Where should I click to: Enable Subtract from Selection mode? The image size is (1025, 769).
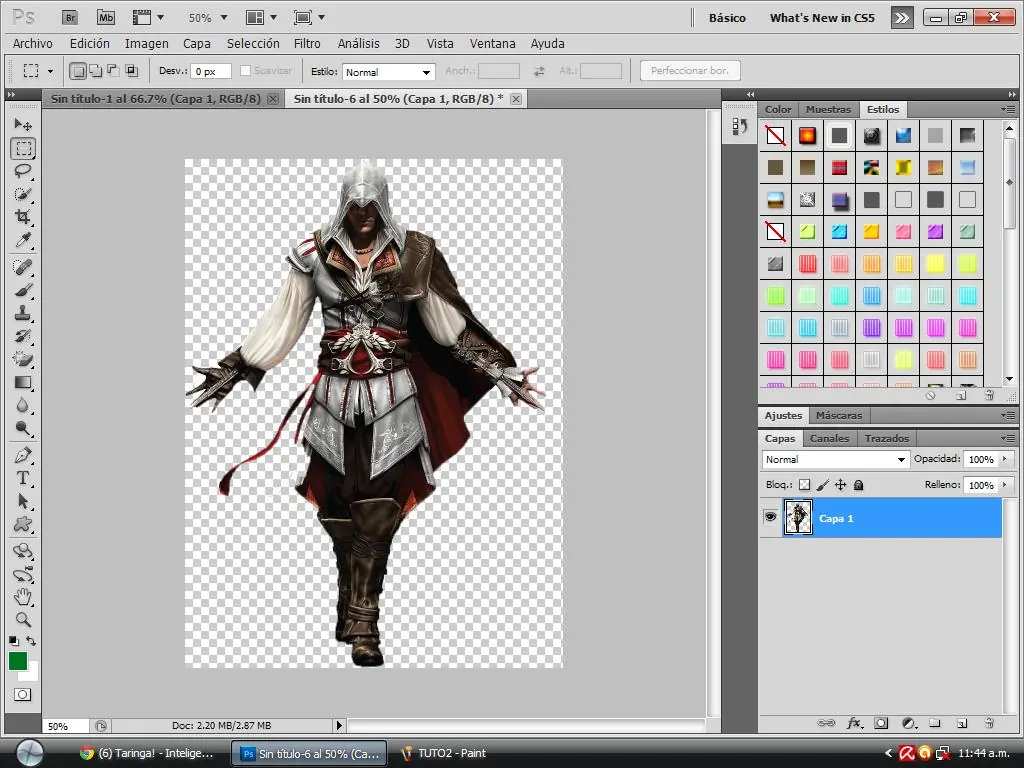tap(113, 71)
